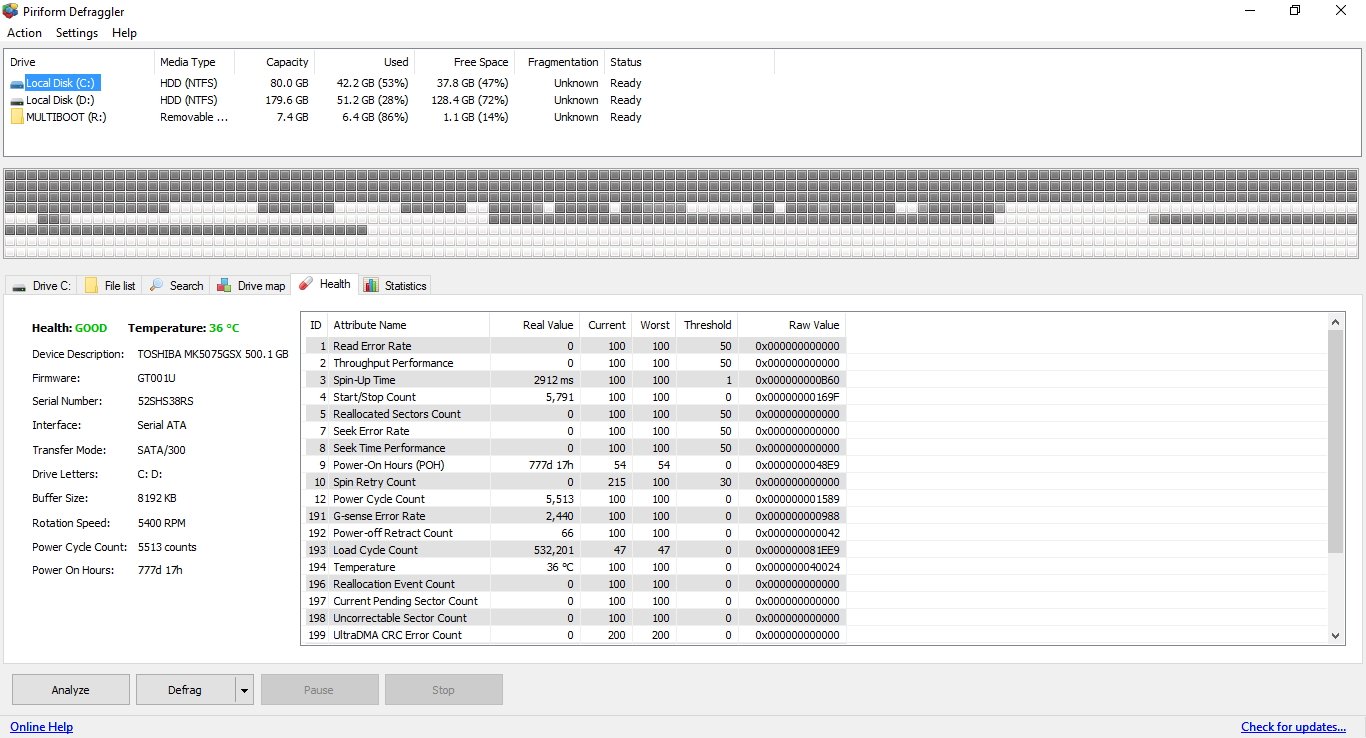
Task: Click the Status column header
Action: click(x=690, y=62)
